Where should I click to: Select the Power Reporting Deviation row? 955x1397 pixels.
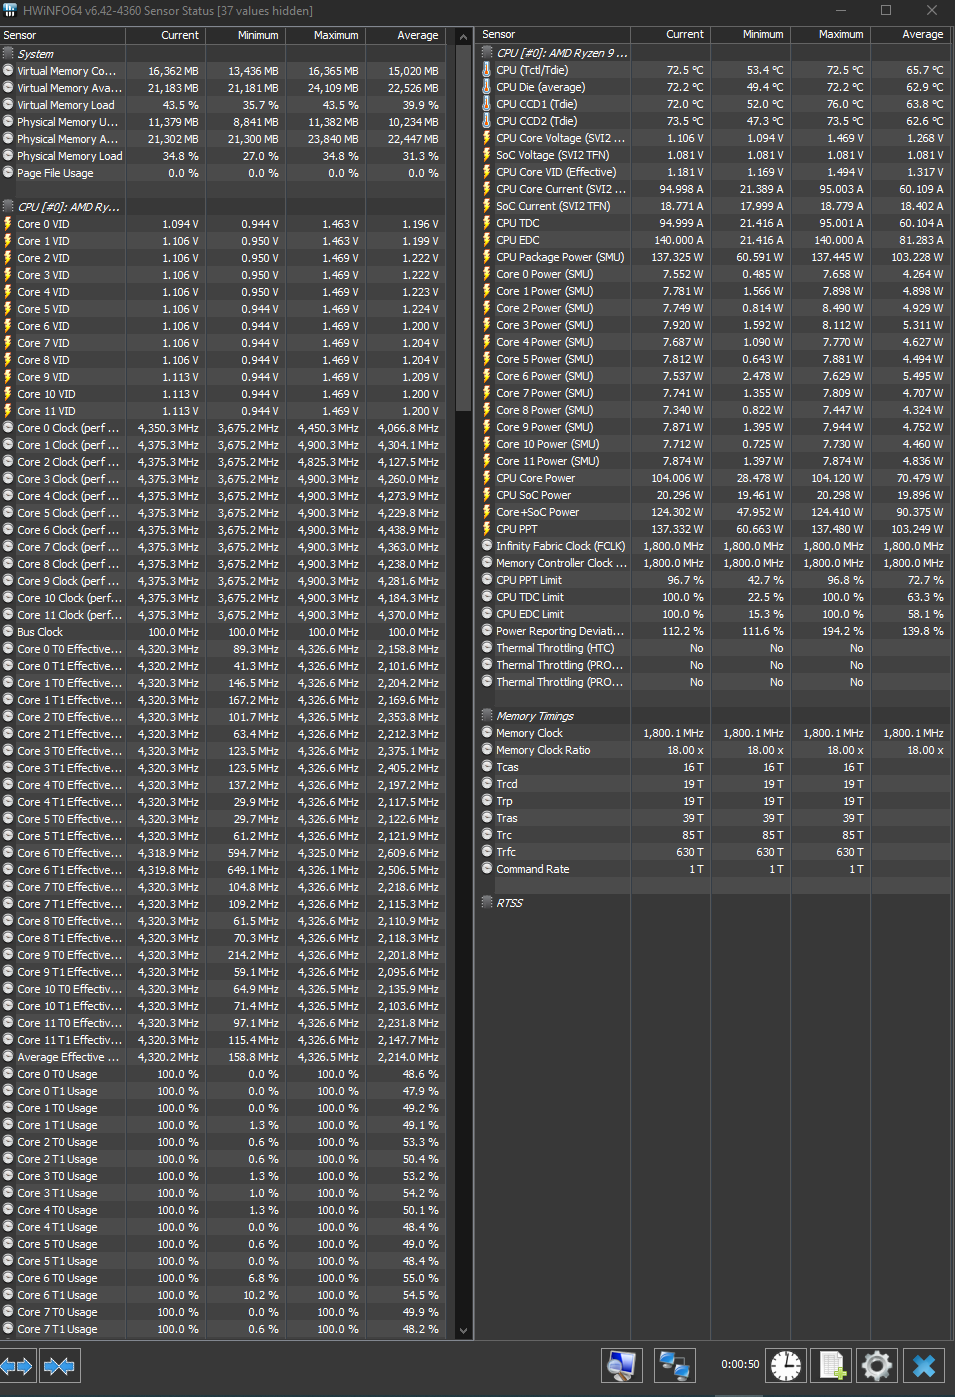(713, 631)
